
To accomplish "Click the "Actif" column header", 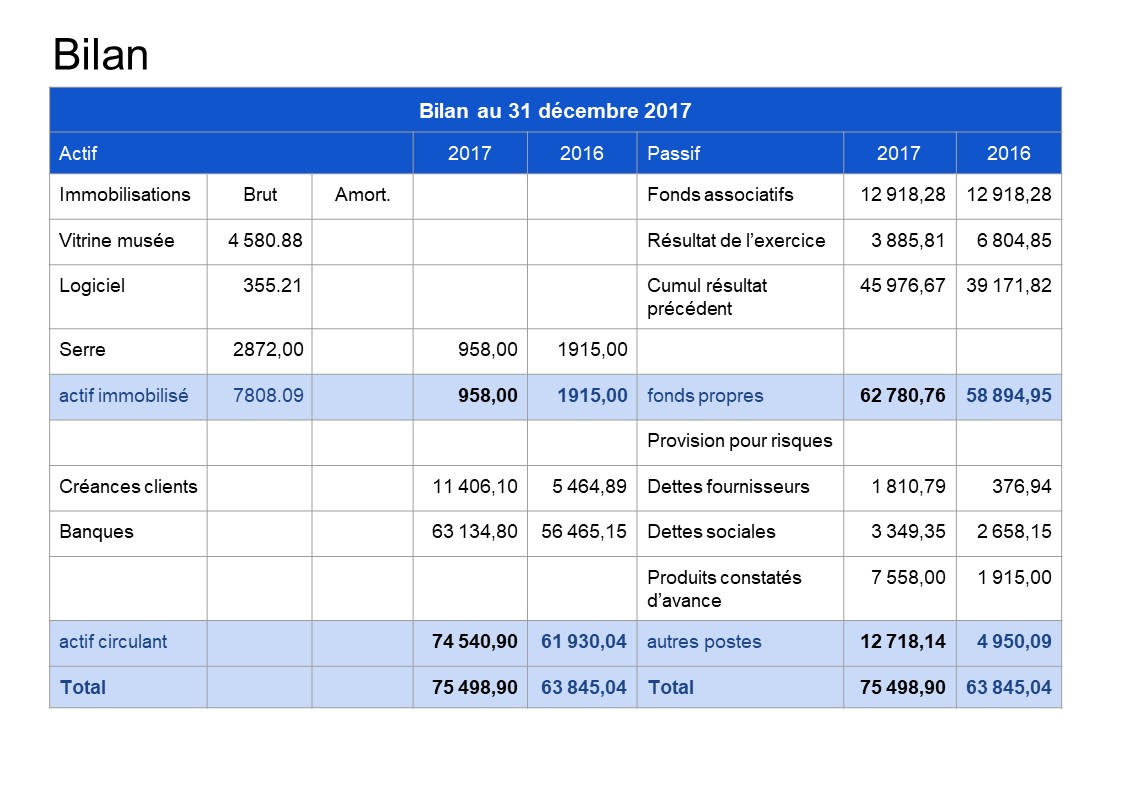I will click(78, 153).
